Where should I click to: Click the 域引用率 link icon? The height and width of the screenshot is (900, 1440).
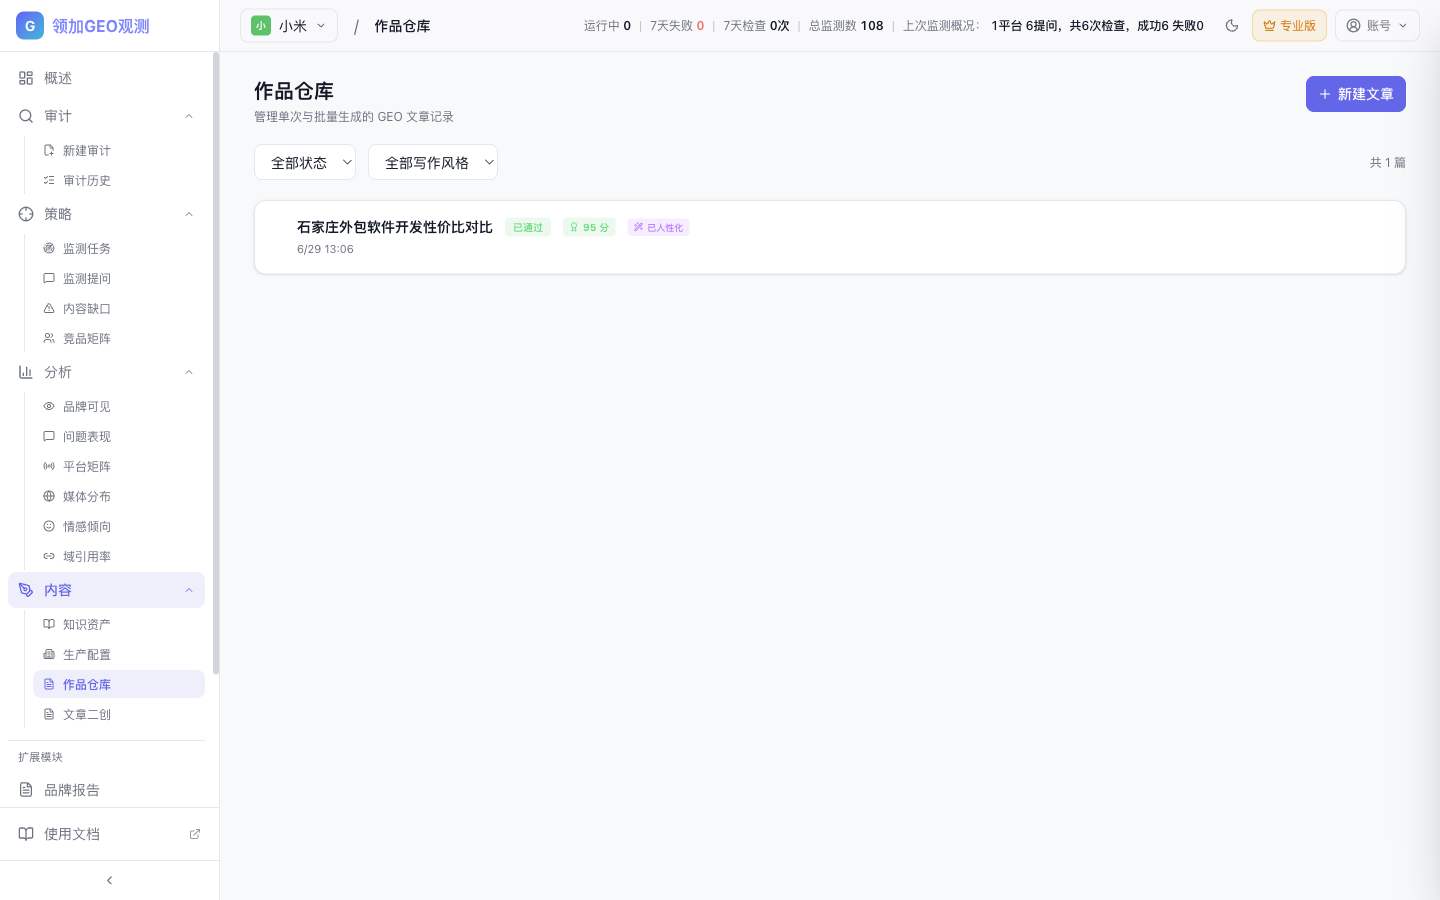[x=49, y=556]
